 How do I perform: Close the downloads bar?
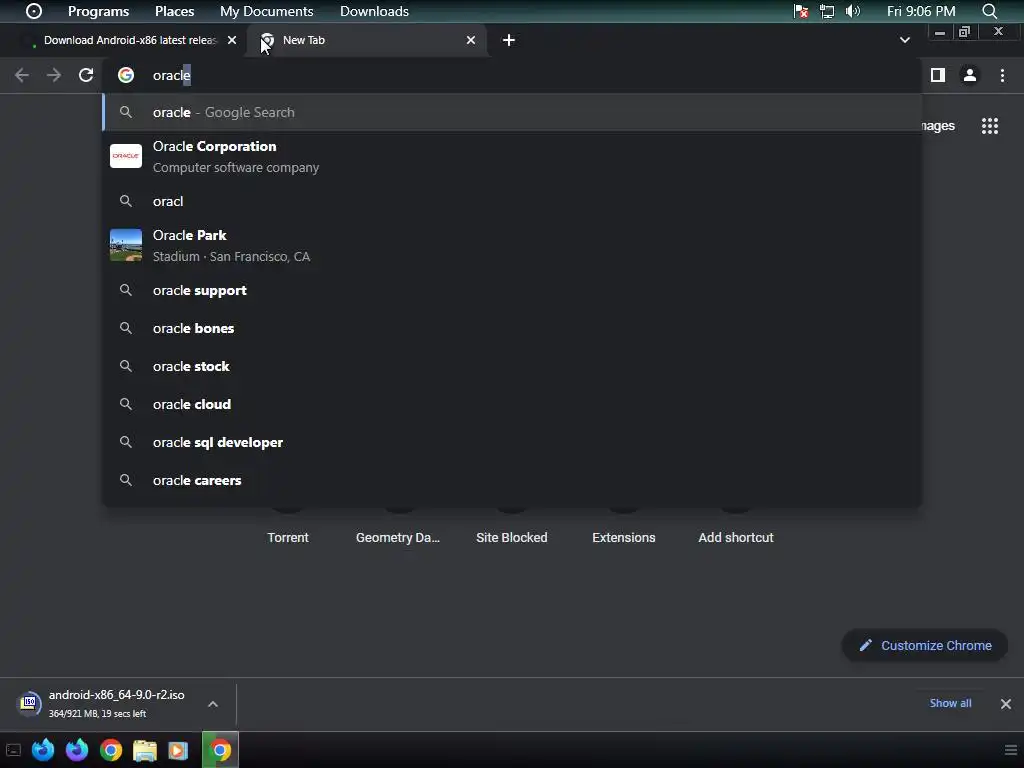[1006, 703]
